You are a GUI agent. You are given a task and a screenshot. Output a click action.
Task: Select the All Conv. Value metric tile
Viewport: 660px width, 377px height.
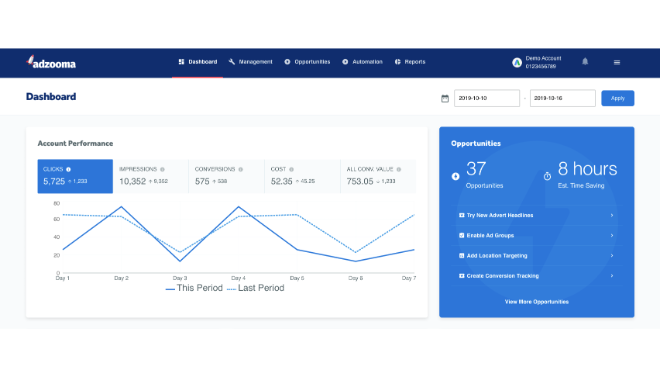pyautogui.click(x=378, y=176)
